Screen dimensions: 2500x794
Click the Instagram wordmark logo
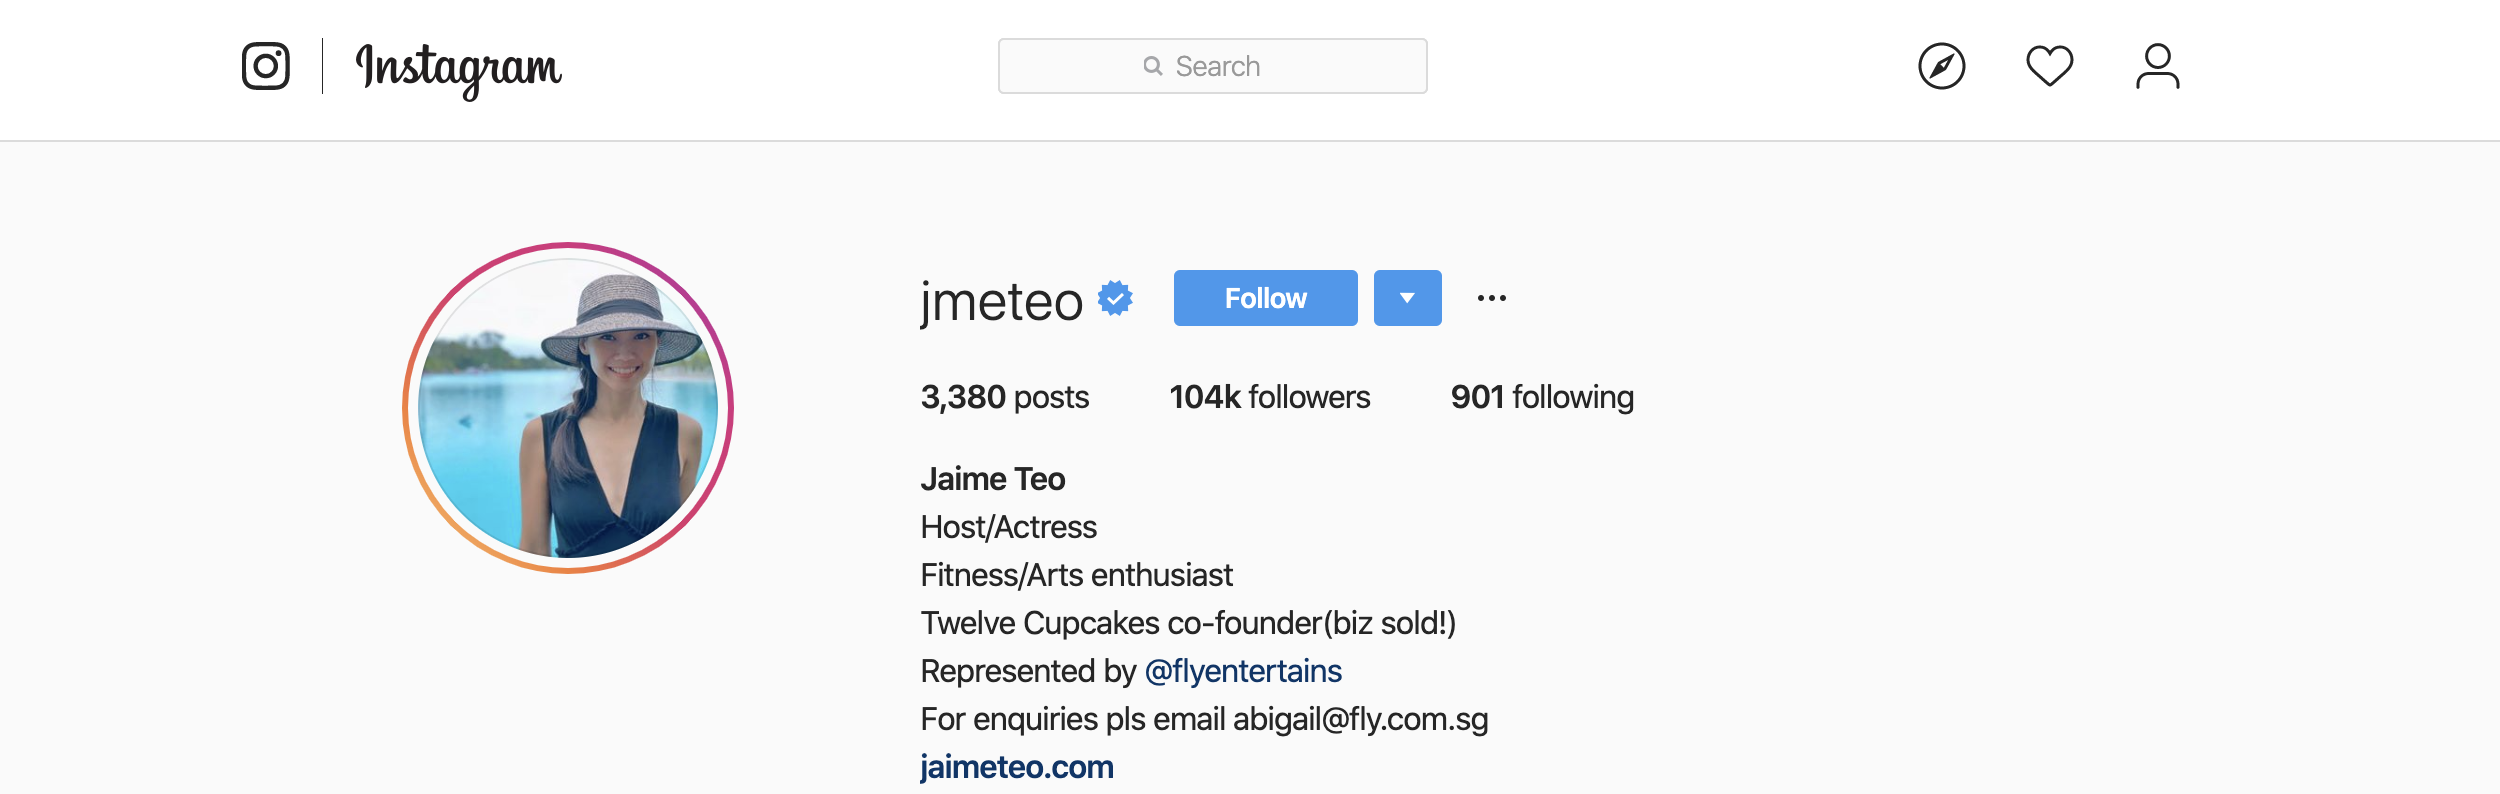tap(459, 68)
